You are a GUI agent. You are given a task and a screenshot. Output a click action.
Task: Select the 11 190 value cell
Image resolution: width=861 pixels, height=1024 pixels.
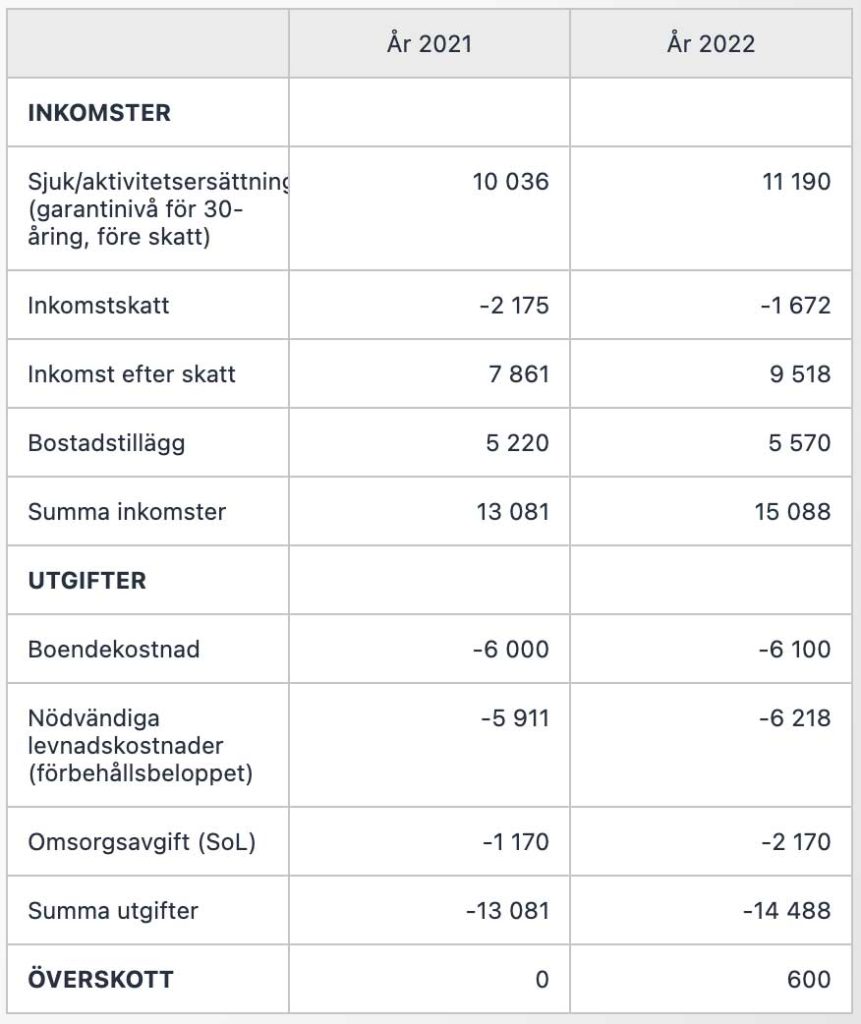(x=796, y=184)
